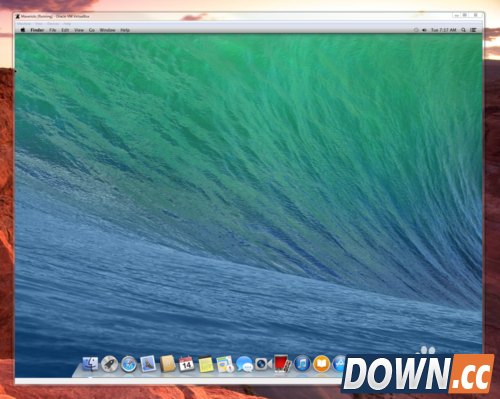Launch Launchpad rocket icon in Dock
Viewport: 500px width, 399px height.
[x=109, y=364]
